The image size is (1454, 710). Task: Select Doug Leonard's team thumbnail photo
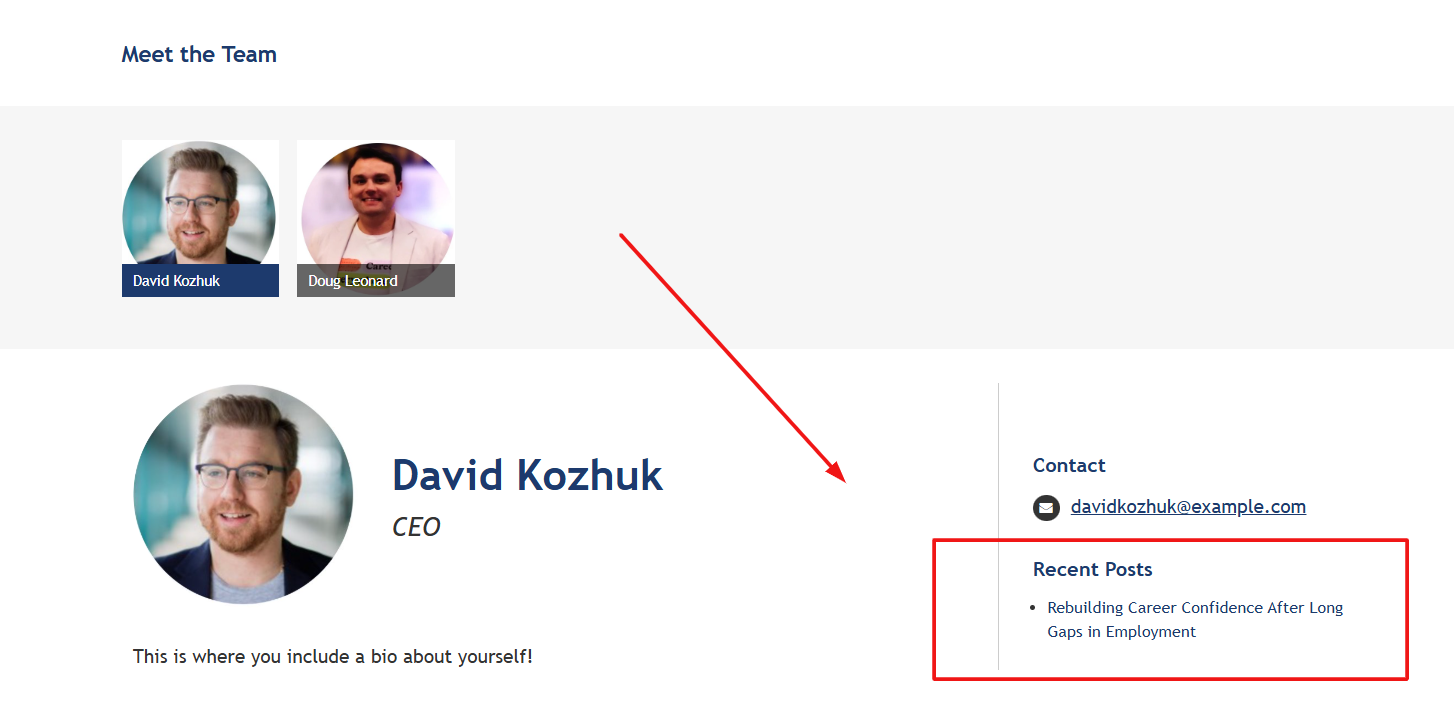377,203
